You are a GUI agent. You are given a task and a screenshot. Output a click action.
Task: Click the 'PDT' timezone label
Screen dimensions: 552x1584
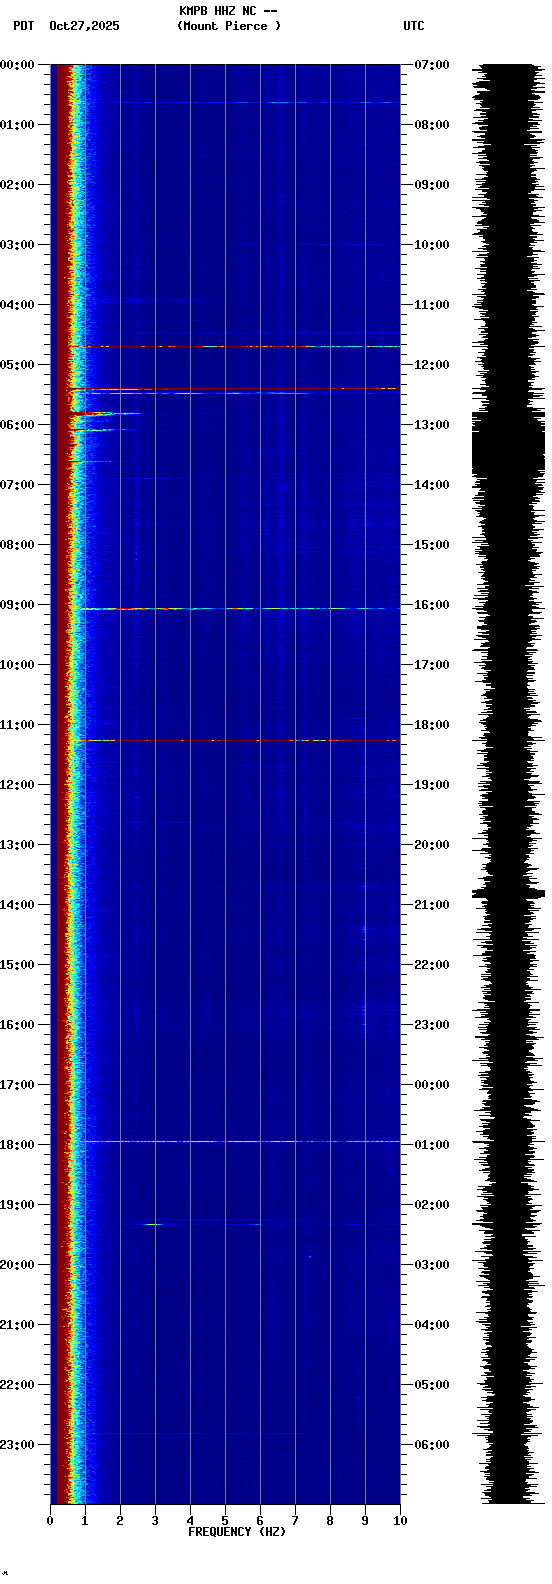tap(23, 26)
